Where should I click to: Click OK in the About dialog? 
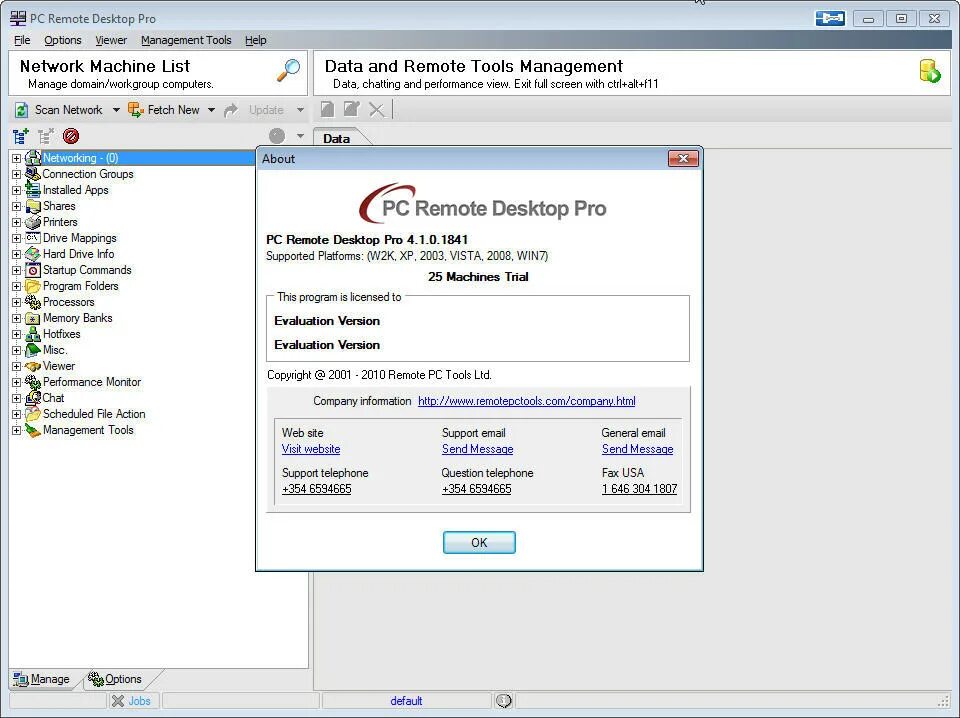point(479,542)
